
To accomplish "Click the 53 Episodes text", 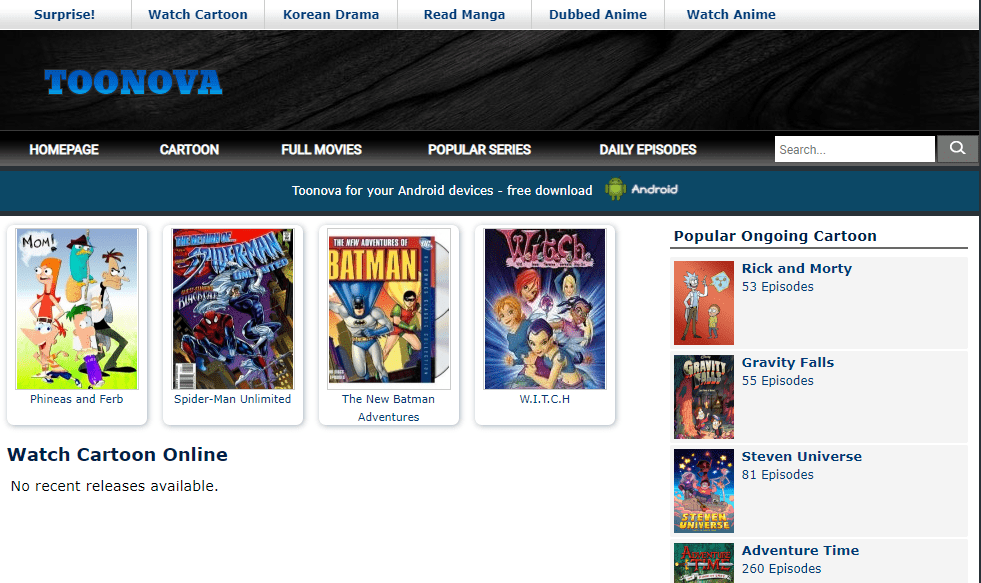I will coord(778,286).
